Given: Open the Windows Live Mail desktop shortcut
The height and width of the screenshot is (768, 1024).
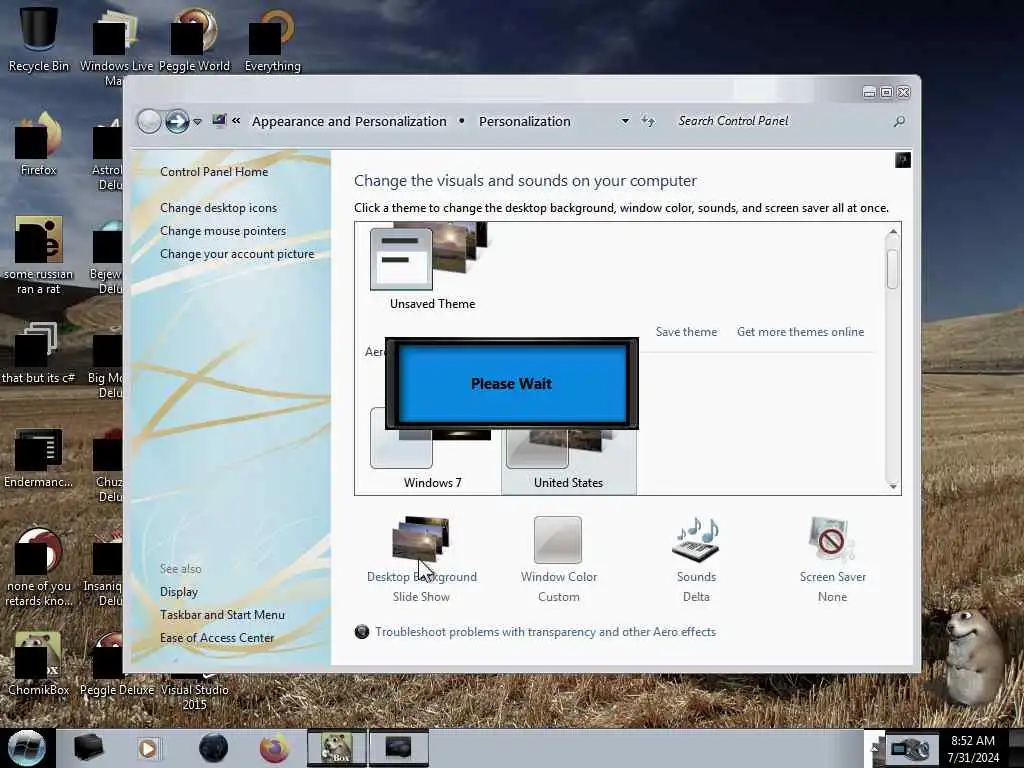Looking at the screenshot, I should (x=116, y=44).
